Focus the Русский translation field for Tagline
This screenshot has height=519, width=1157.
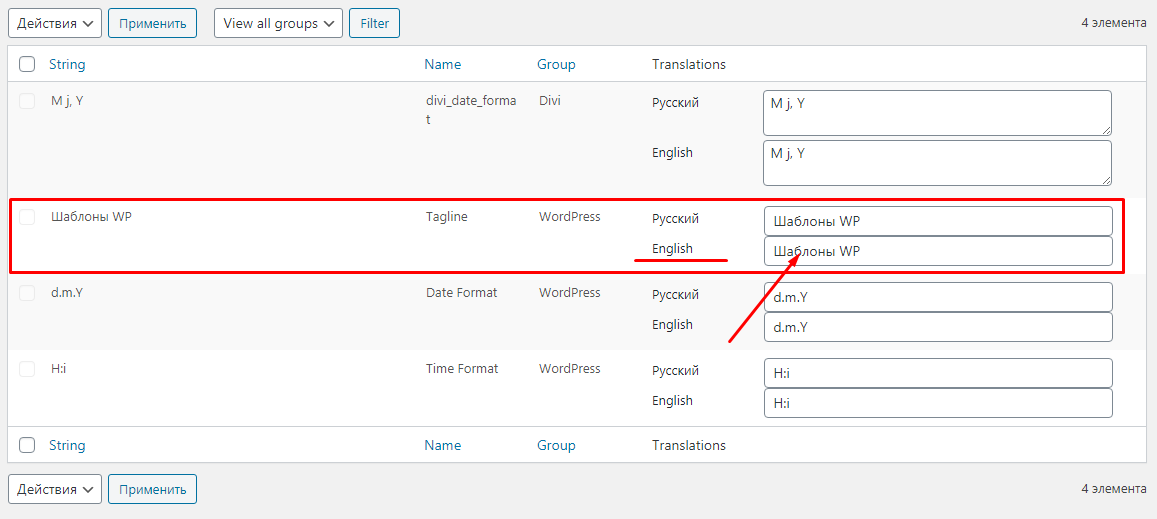tap(937, 221)
